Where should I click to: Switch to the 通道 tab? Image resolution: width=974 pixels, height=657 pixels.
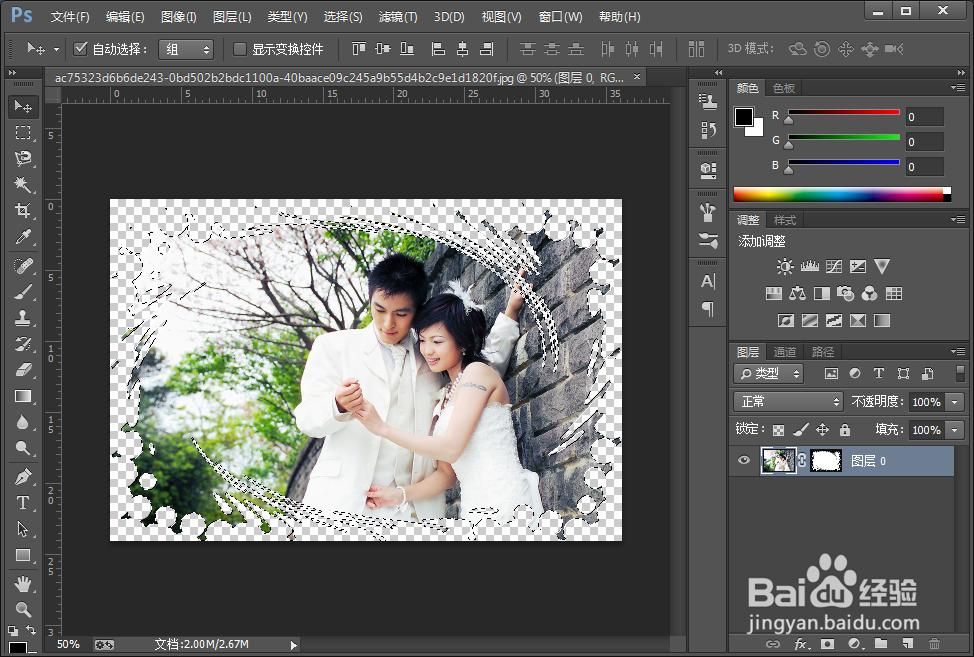tap(785, 352)
